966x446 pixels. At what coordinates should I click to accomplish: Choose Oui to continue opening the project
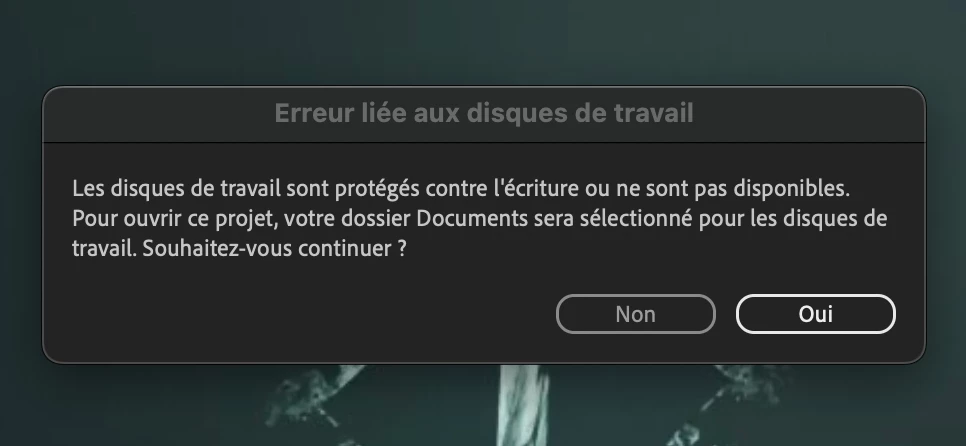click(816, 314)
